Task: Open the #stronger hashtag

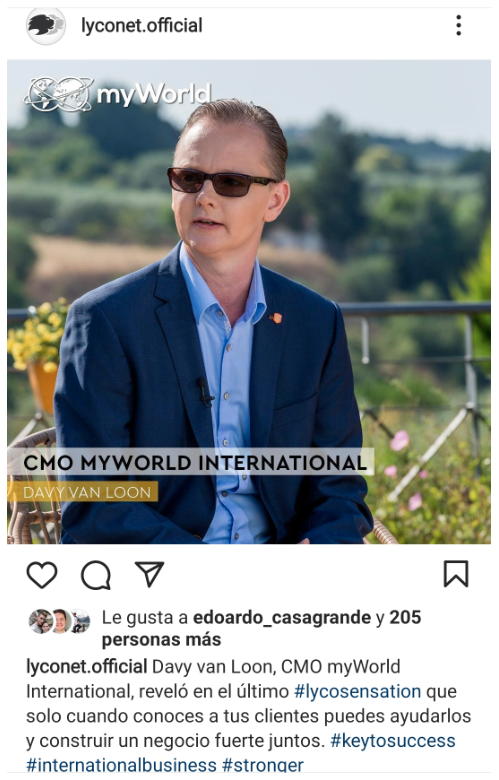Action: point(263,765)
